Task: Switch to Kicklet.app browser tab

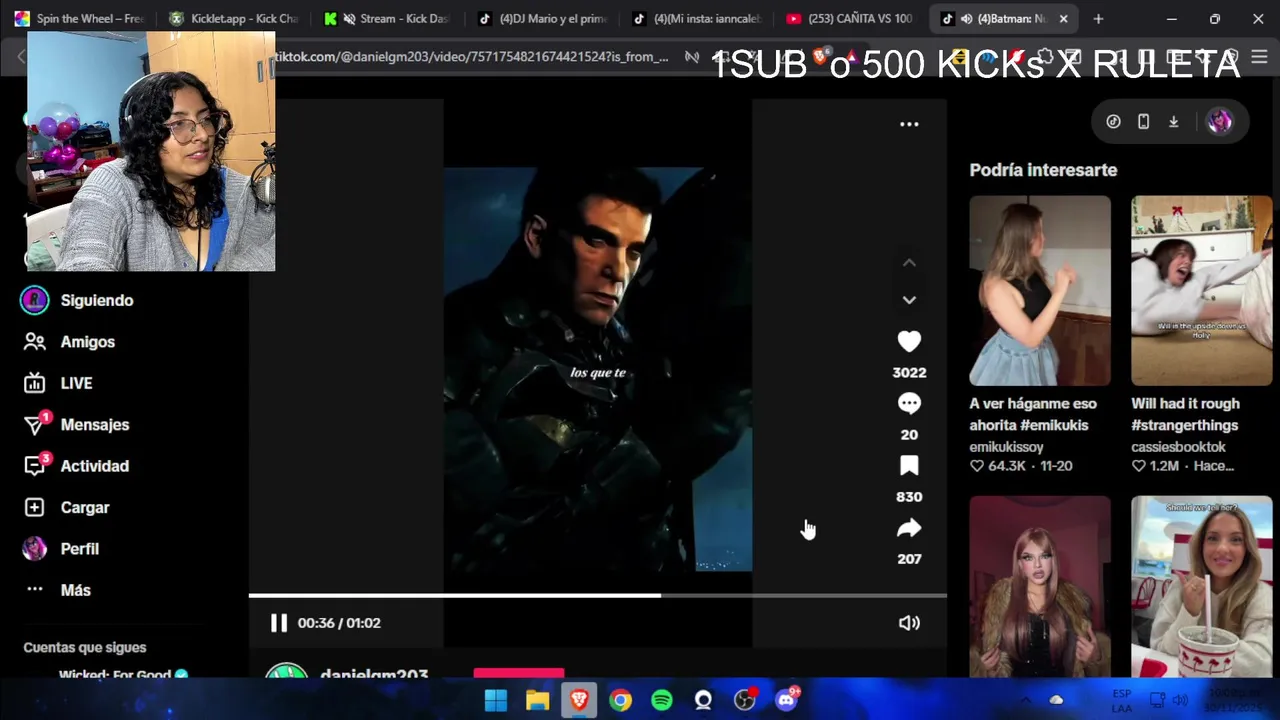Action: tap(235, 19)
